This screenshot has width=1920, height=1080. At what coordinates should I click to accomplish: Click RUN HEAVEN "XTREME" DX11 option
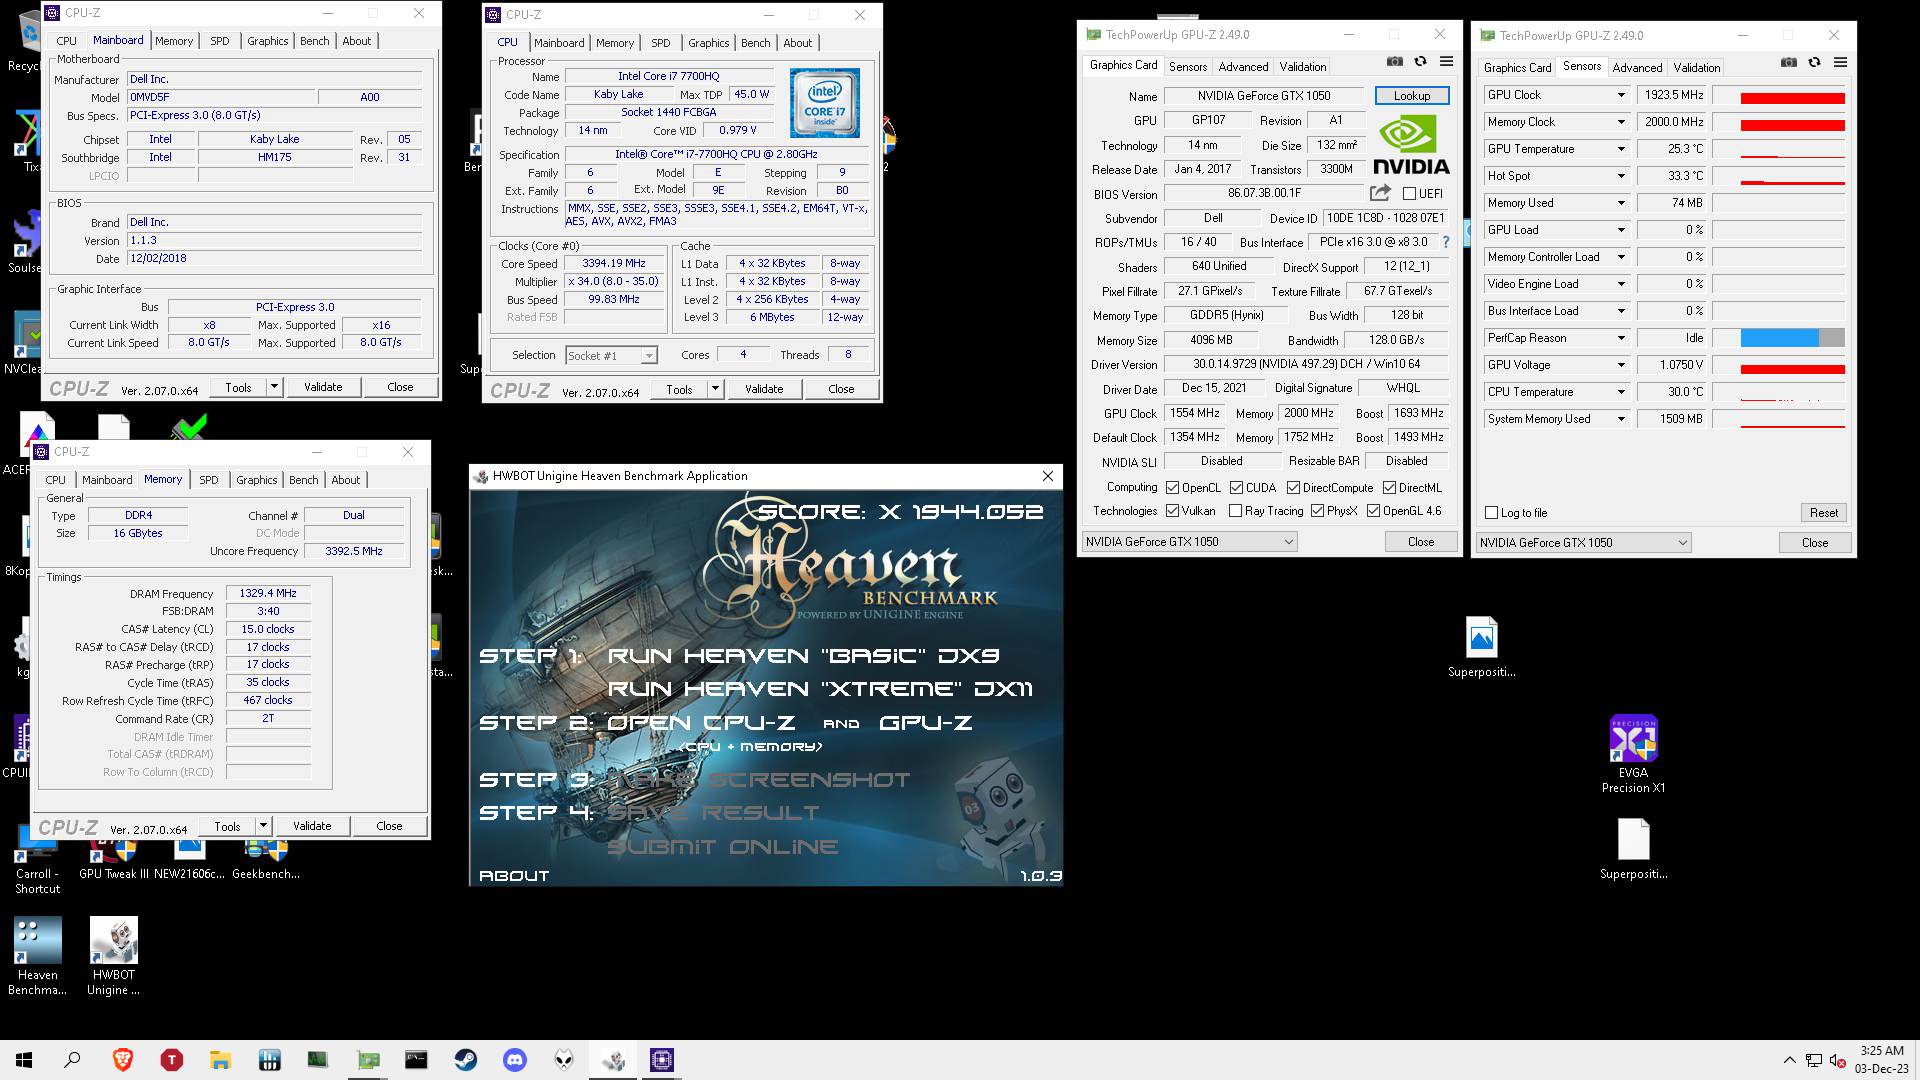point(820,689)
